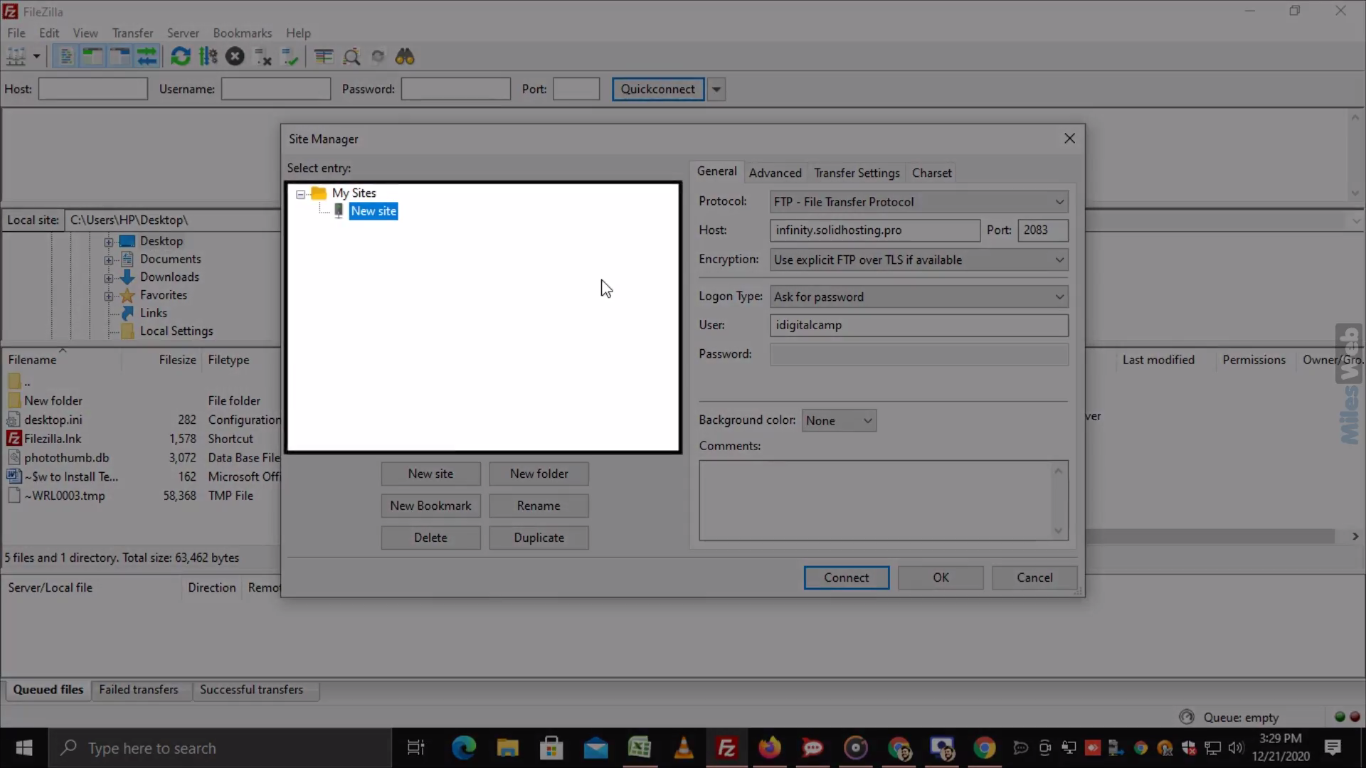Click the Synchronized browsing icon
Viewport: 1366px width, 768px height.
click(378, 57)
